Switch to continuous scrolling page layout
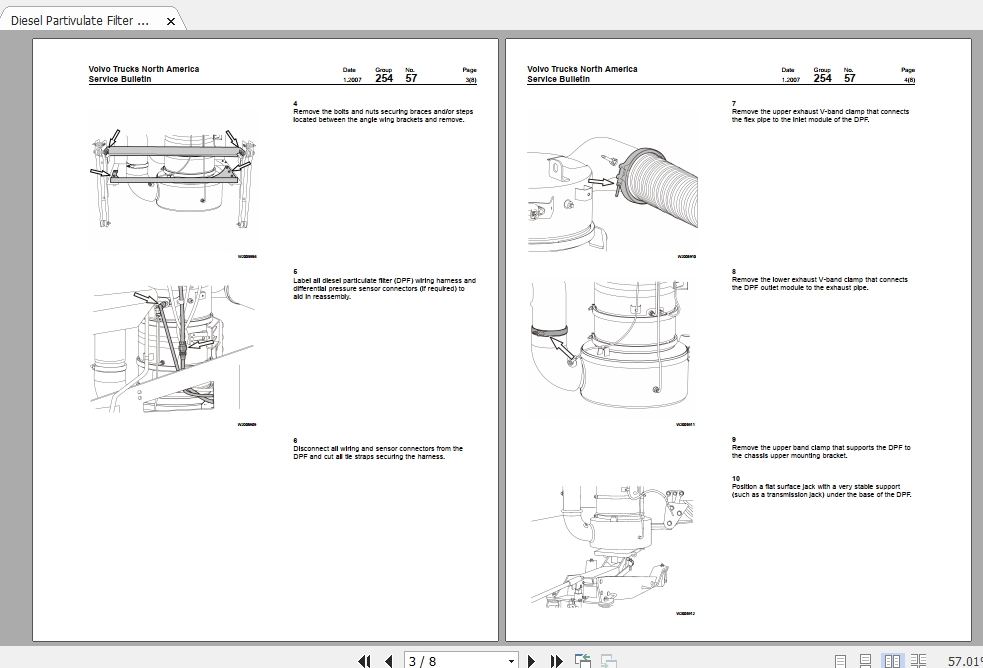The height and width of the screenshot is (668, 983). (865, 659)
